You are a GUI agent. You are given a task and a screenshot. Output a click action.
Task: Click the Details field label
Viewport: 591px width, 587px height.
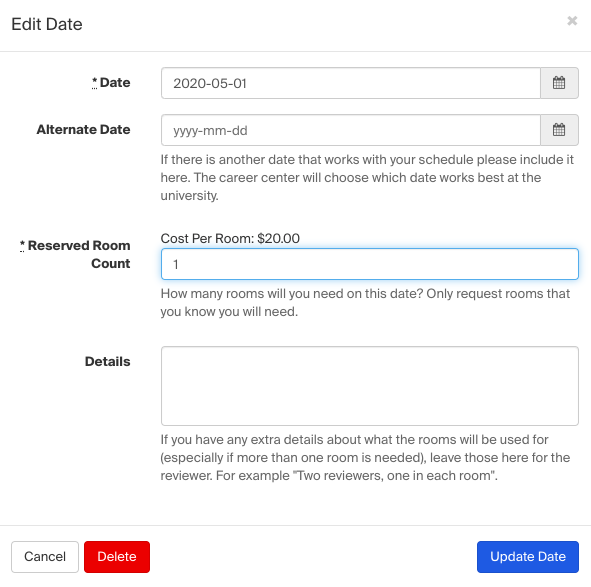pos(107,362)
